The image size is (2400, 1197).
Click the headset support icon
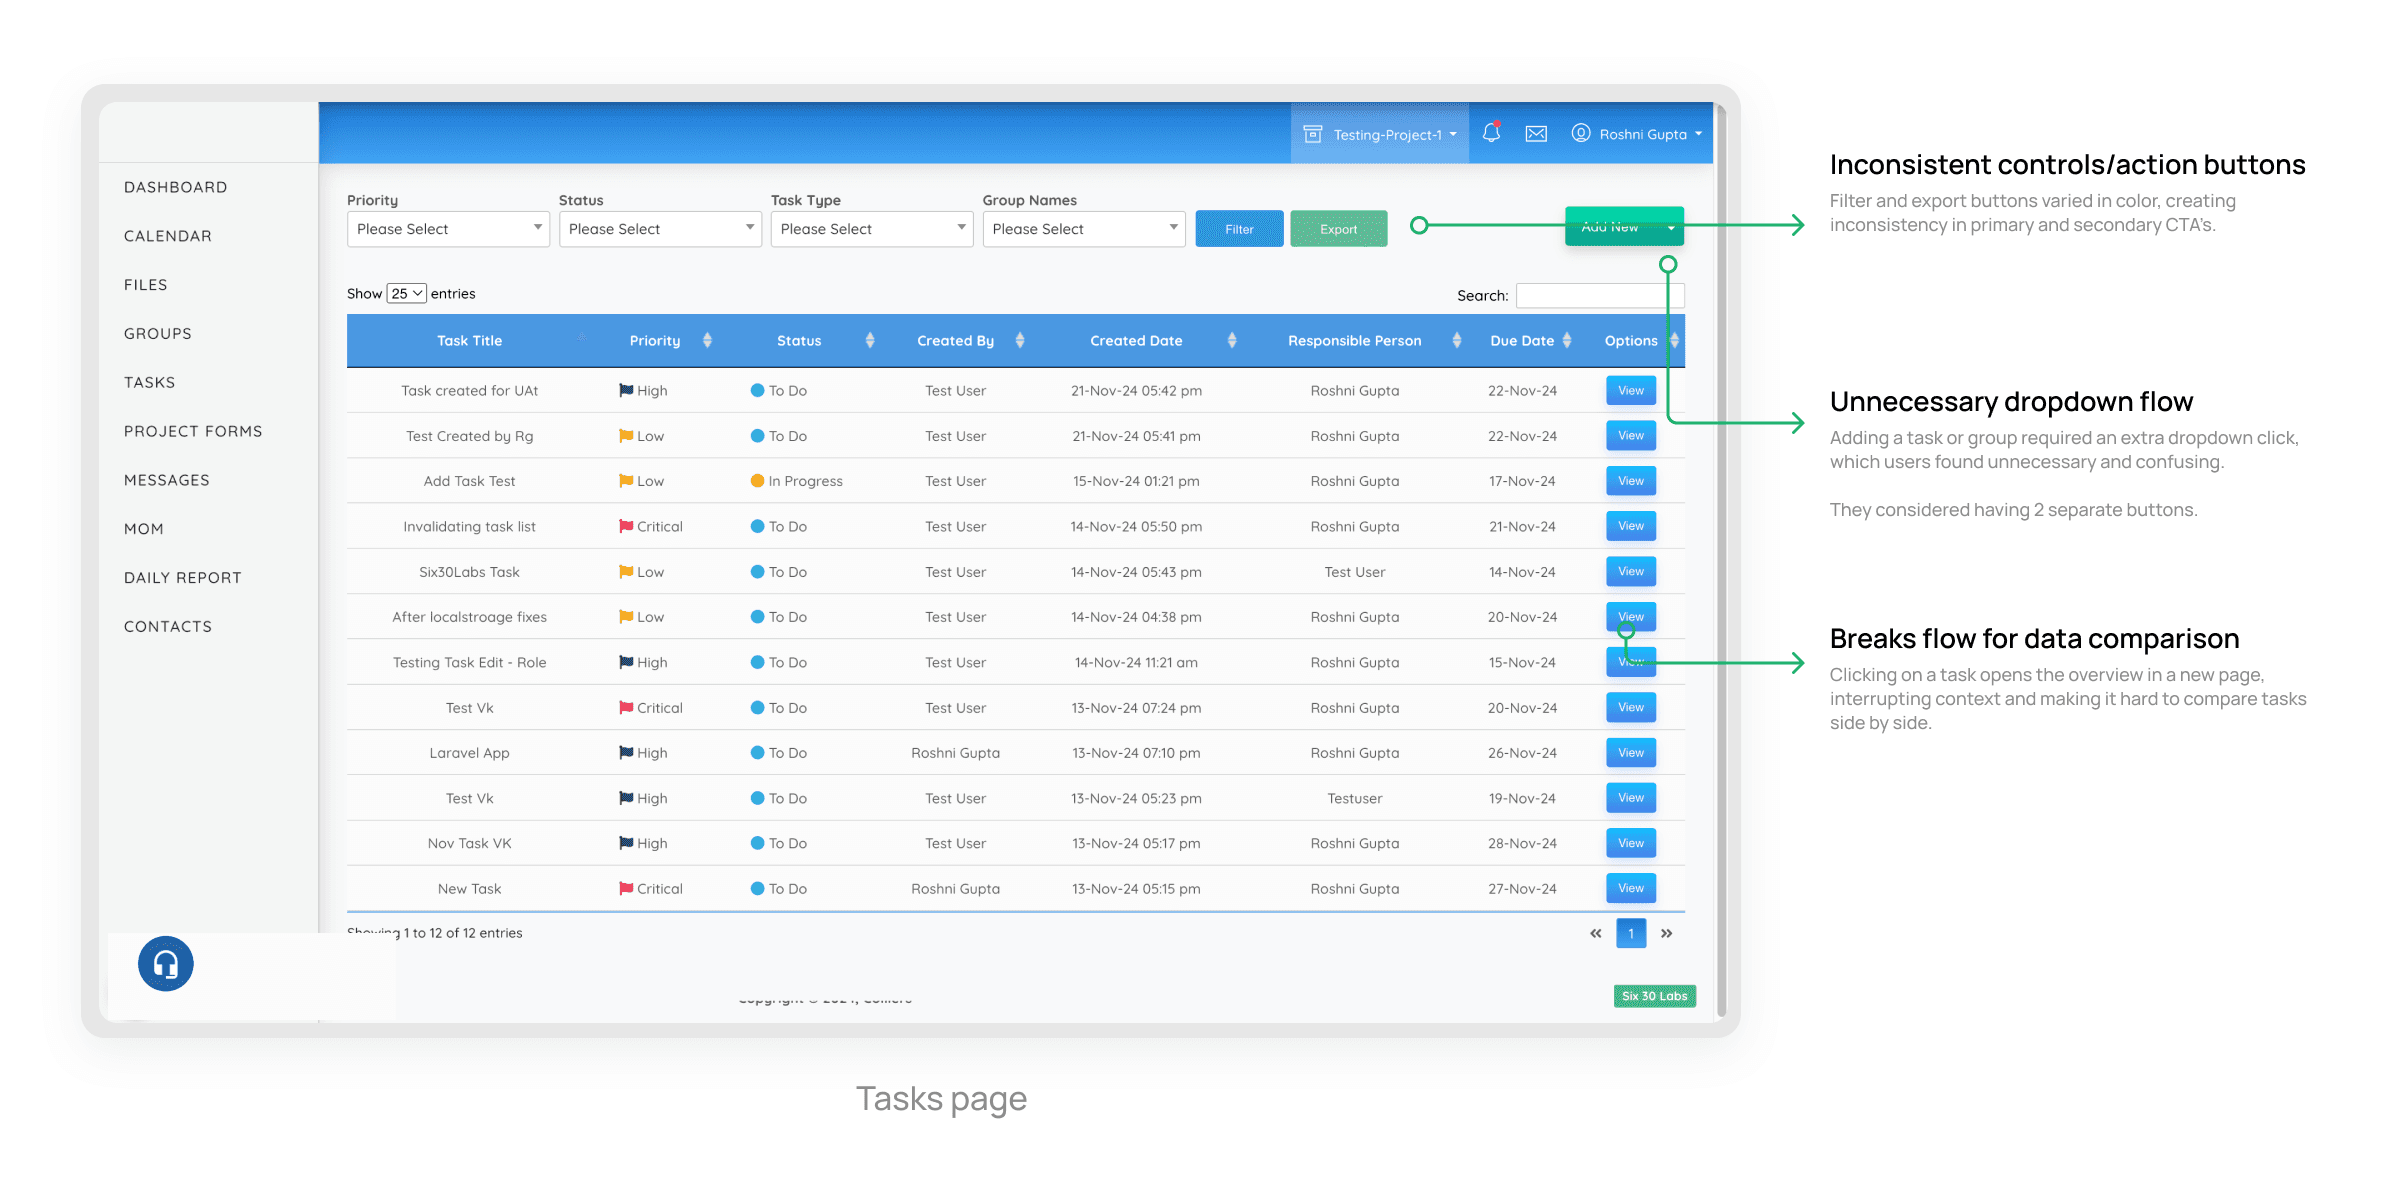coord(166,964)
